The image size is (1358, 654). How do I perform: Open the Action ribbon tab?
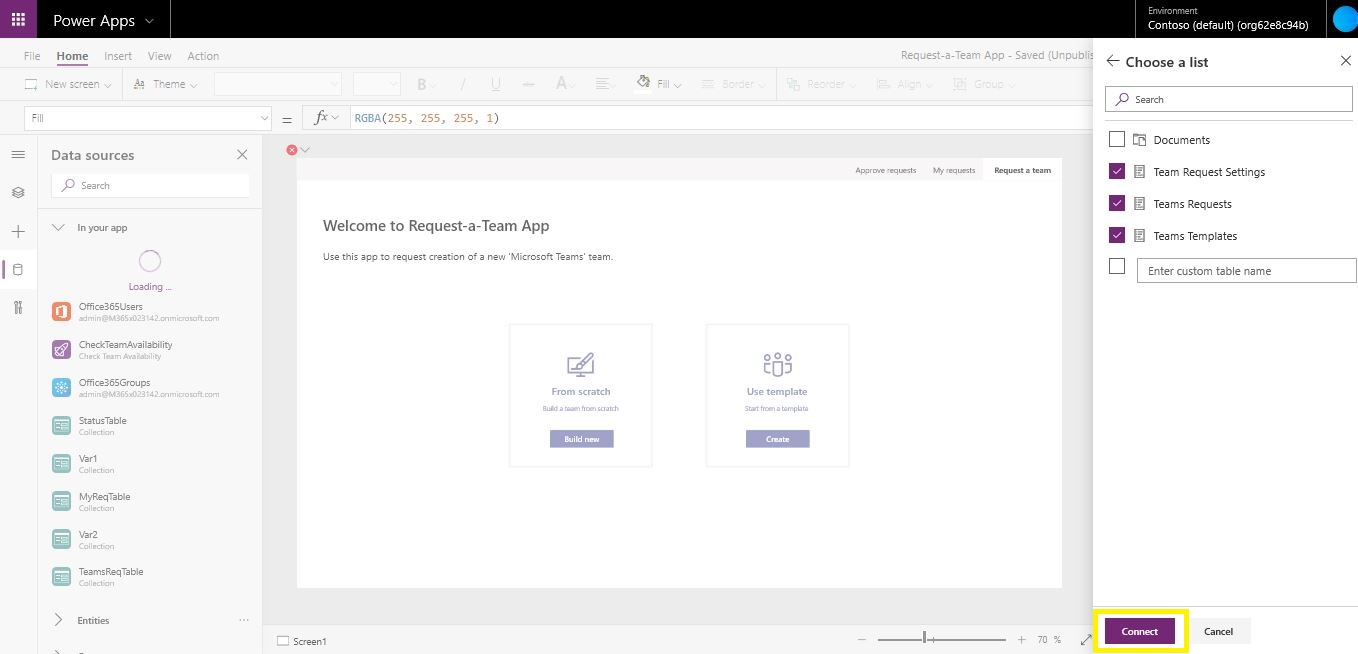pos(203,56)
